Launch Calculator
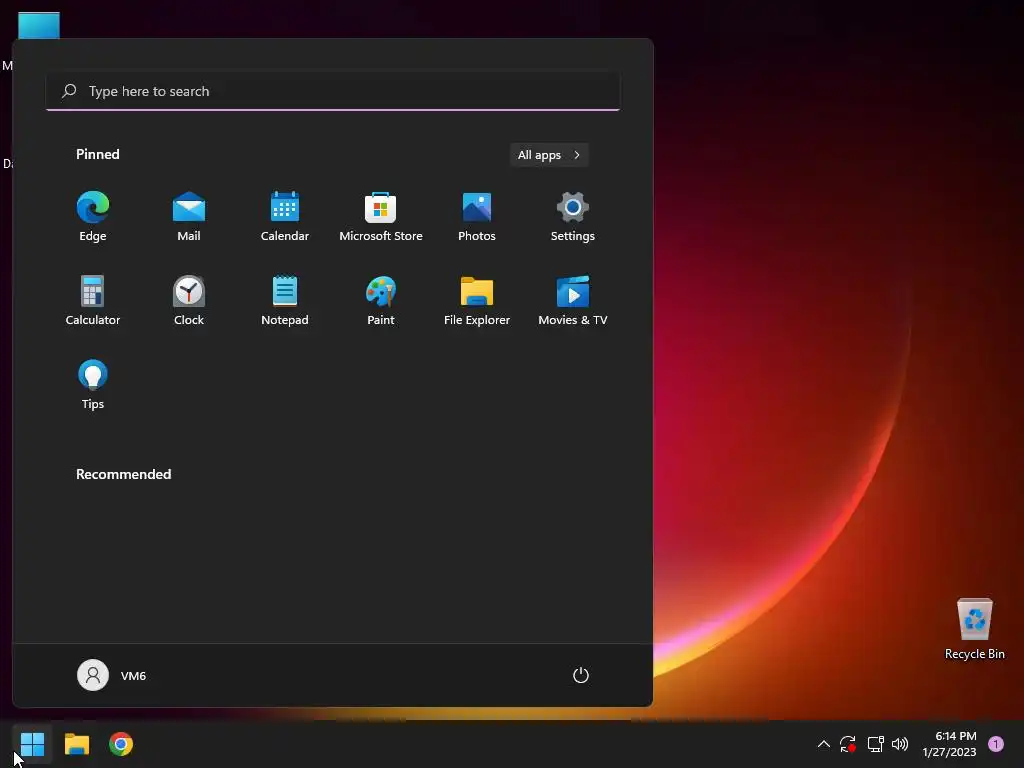This screenshot has height=768, width=1024. point(93,300)
